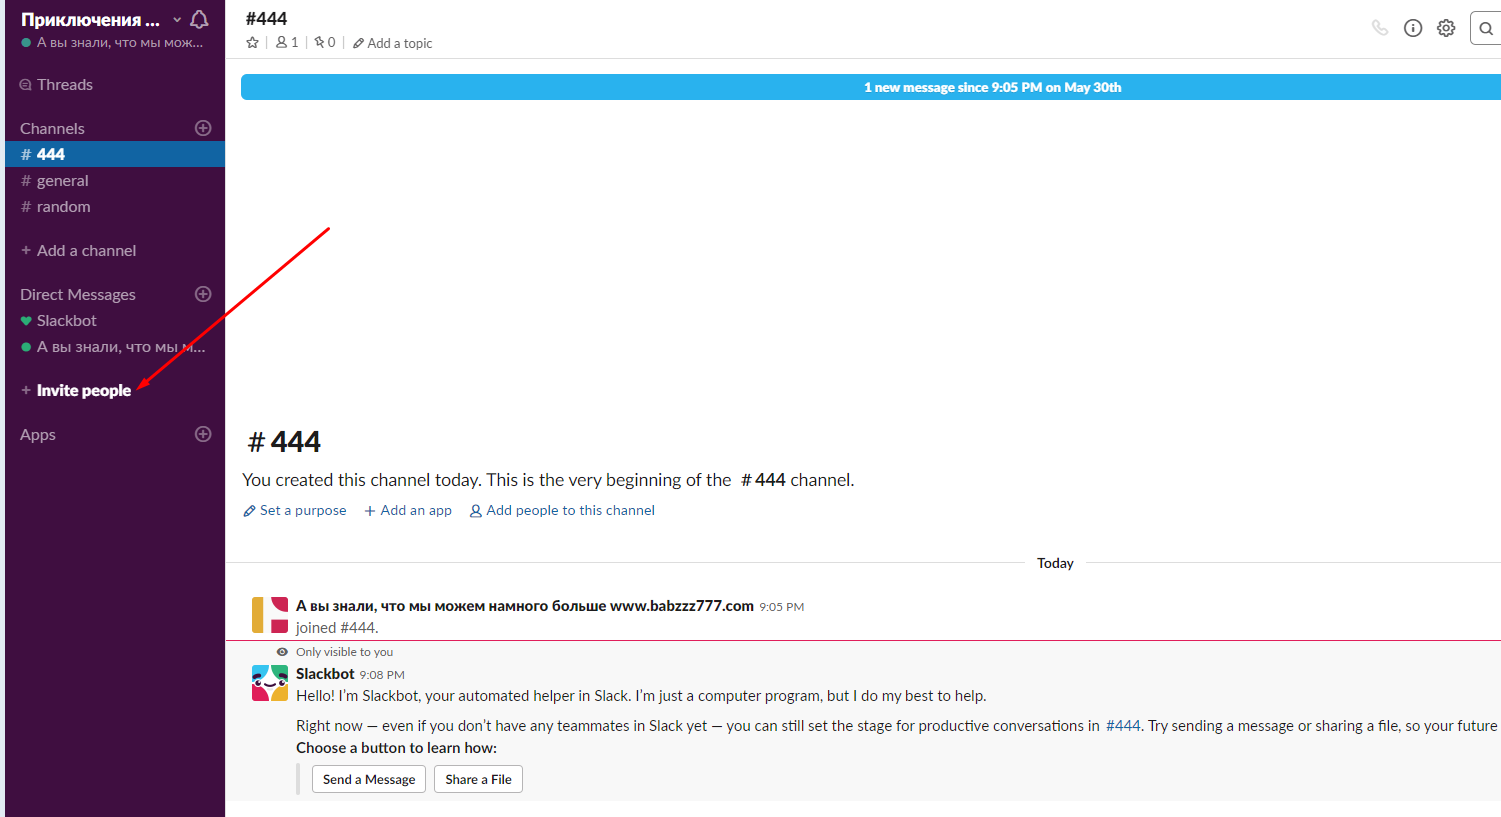Click the search box magnifier
Viewport: 1501px width, 817px height.
tap(1486, 29)
